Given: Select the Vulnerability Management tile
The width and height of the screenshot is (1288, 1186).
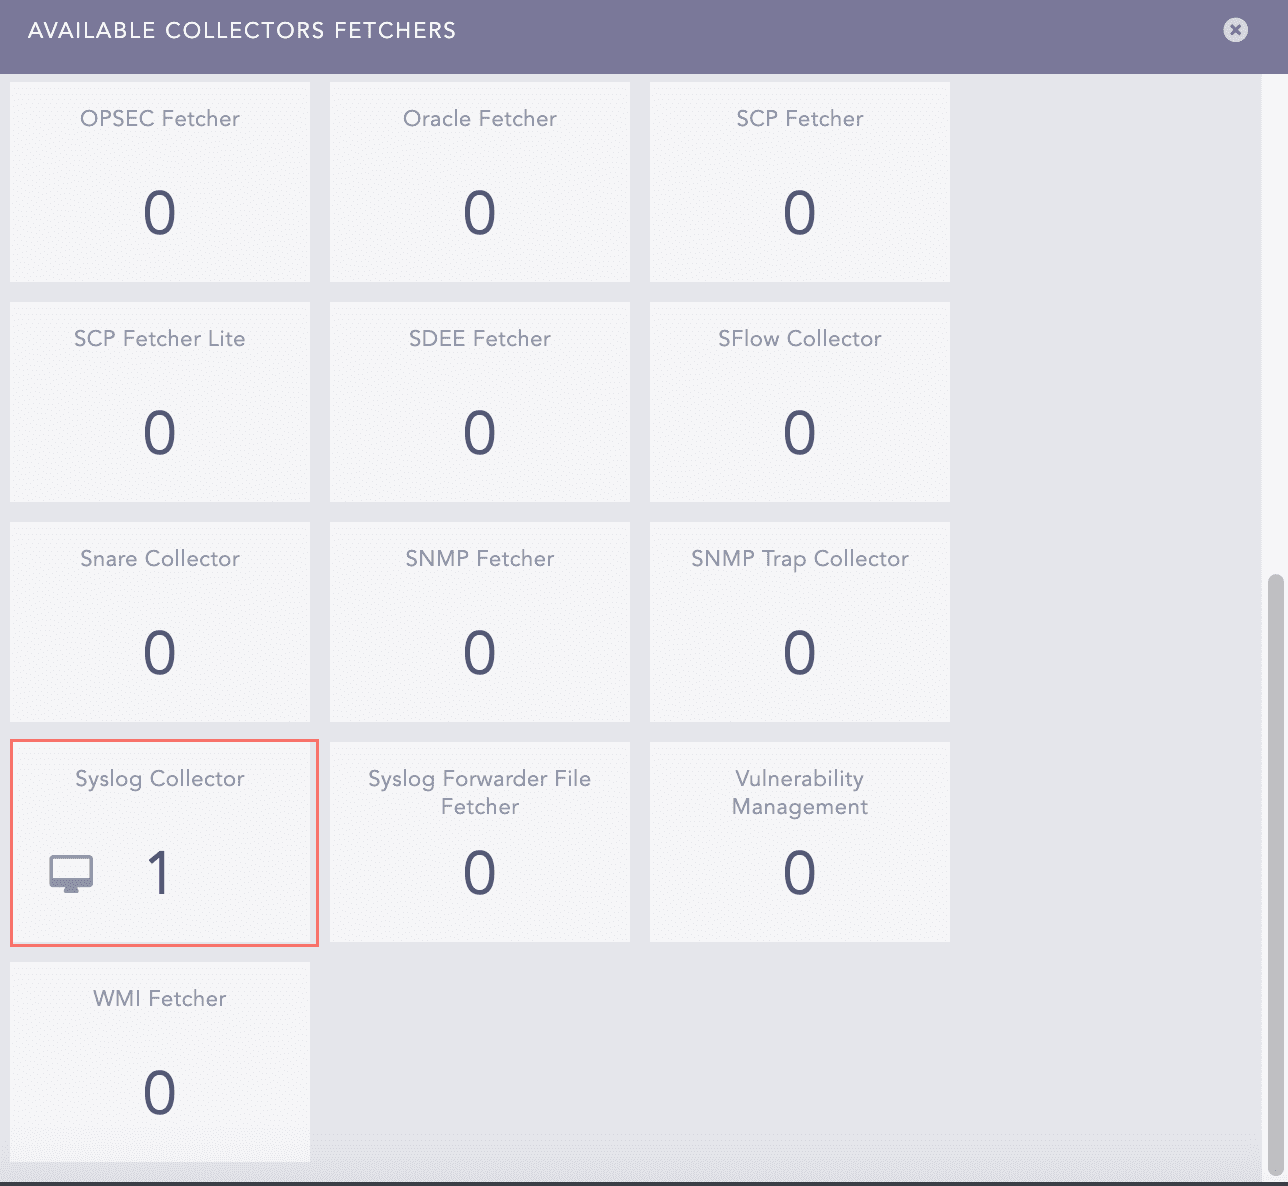Looking at the screenshot, I should (x=800, y=842).
